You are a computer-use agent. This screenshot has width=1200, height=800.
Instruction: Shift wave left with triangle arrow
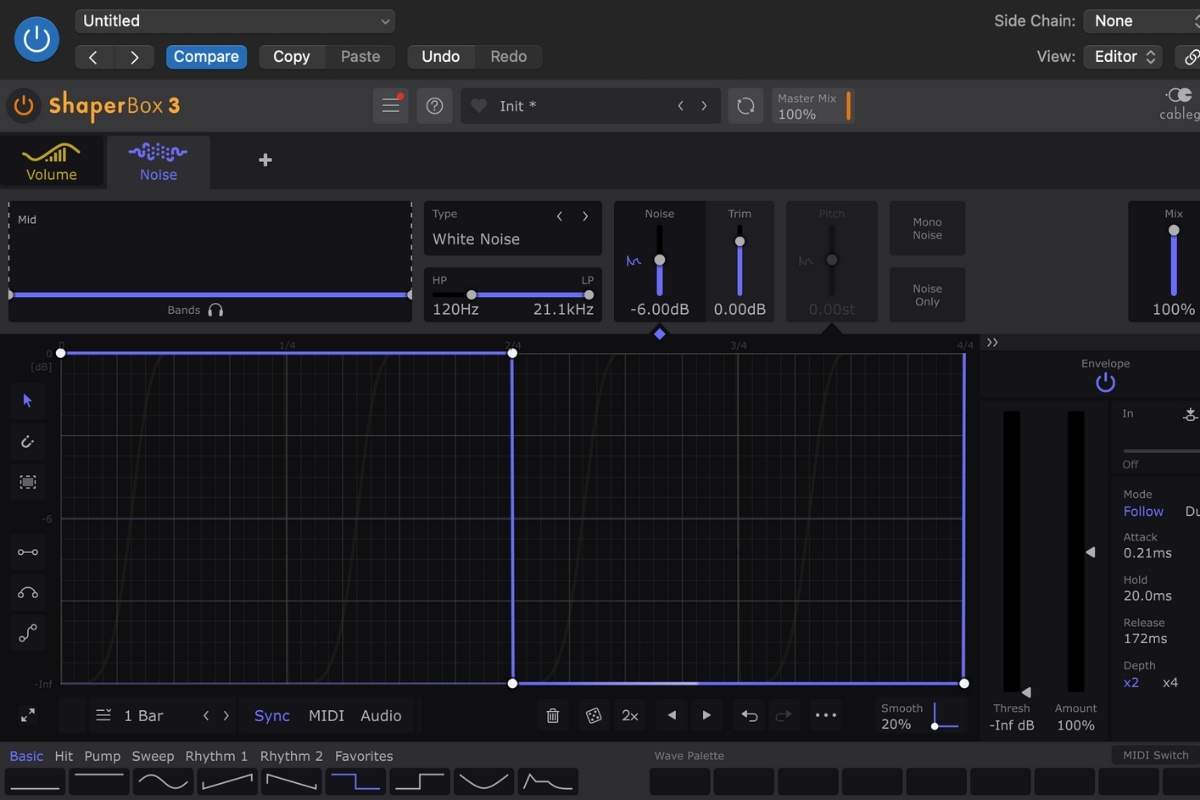pyautogui.click(x=672, y=716)
